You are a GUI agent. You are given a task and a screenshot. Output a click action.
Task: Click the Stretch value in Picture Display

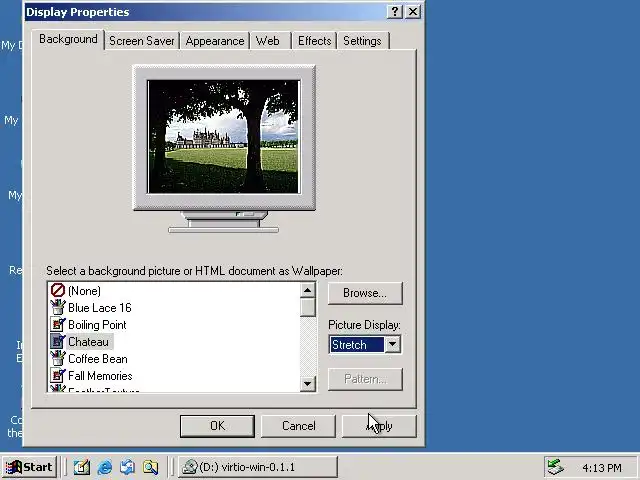point(356,344)
